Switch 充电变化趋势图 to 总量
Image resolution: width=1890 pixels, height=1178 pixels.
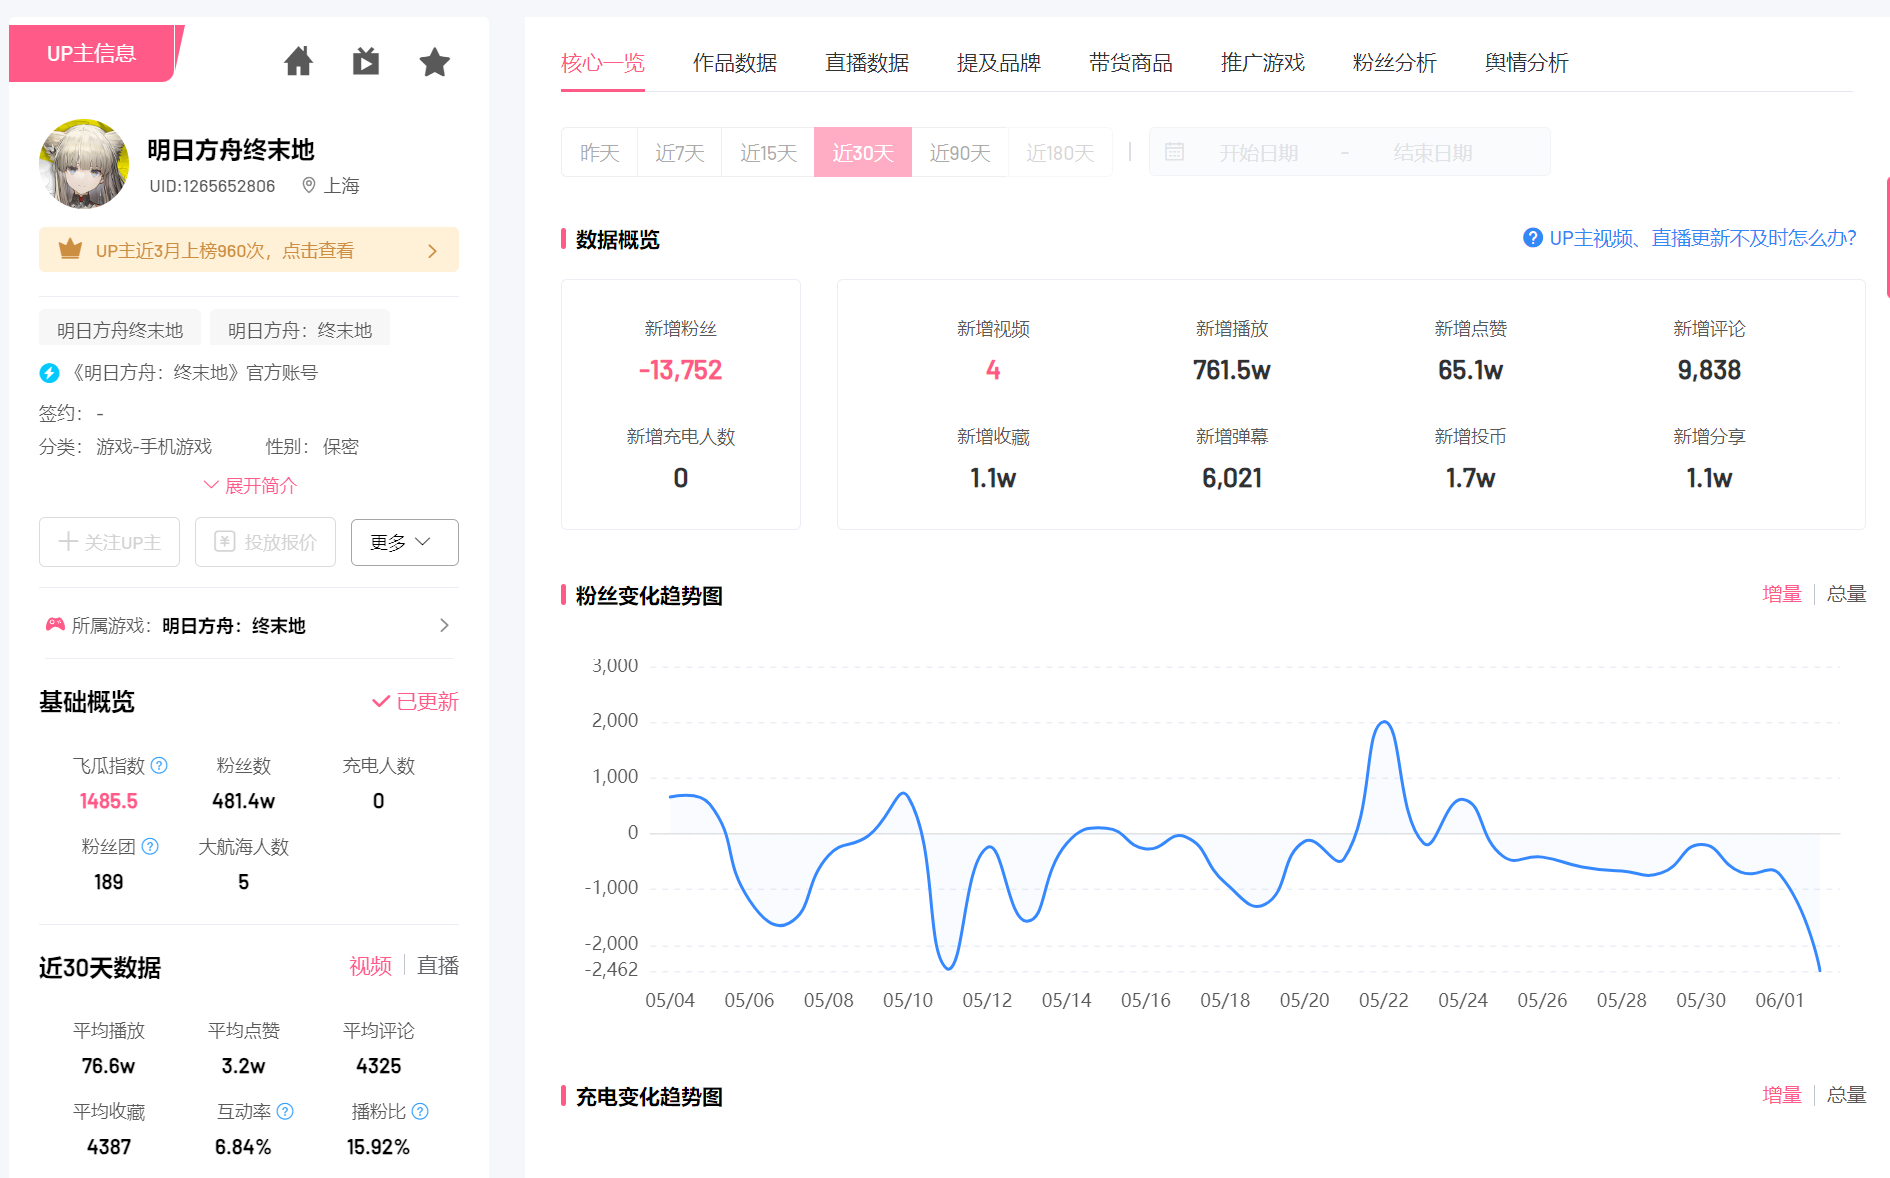pyautogui.click(x=1846, y=1095)
